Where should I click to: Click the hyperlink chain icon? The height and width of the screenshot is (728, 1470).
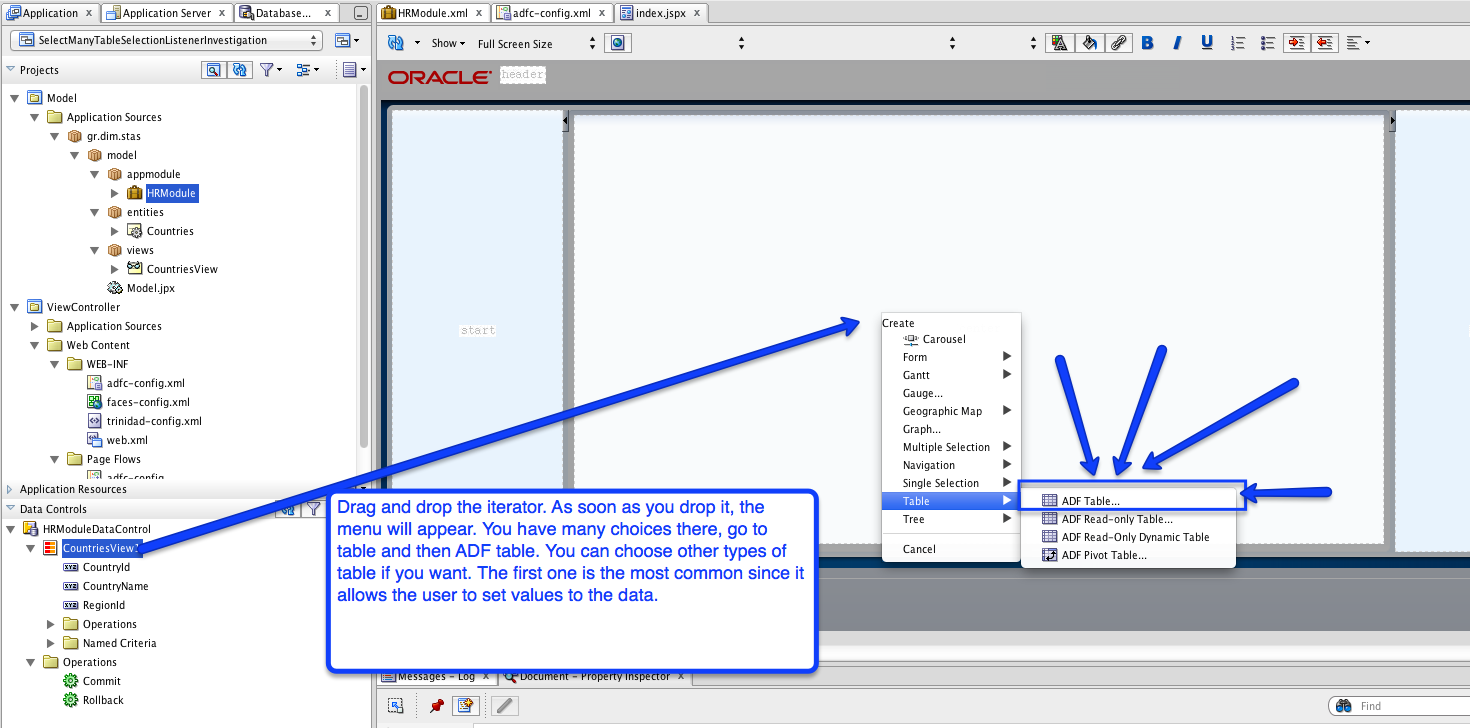point(1118,43)
